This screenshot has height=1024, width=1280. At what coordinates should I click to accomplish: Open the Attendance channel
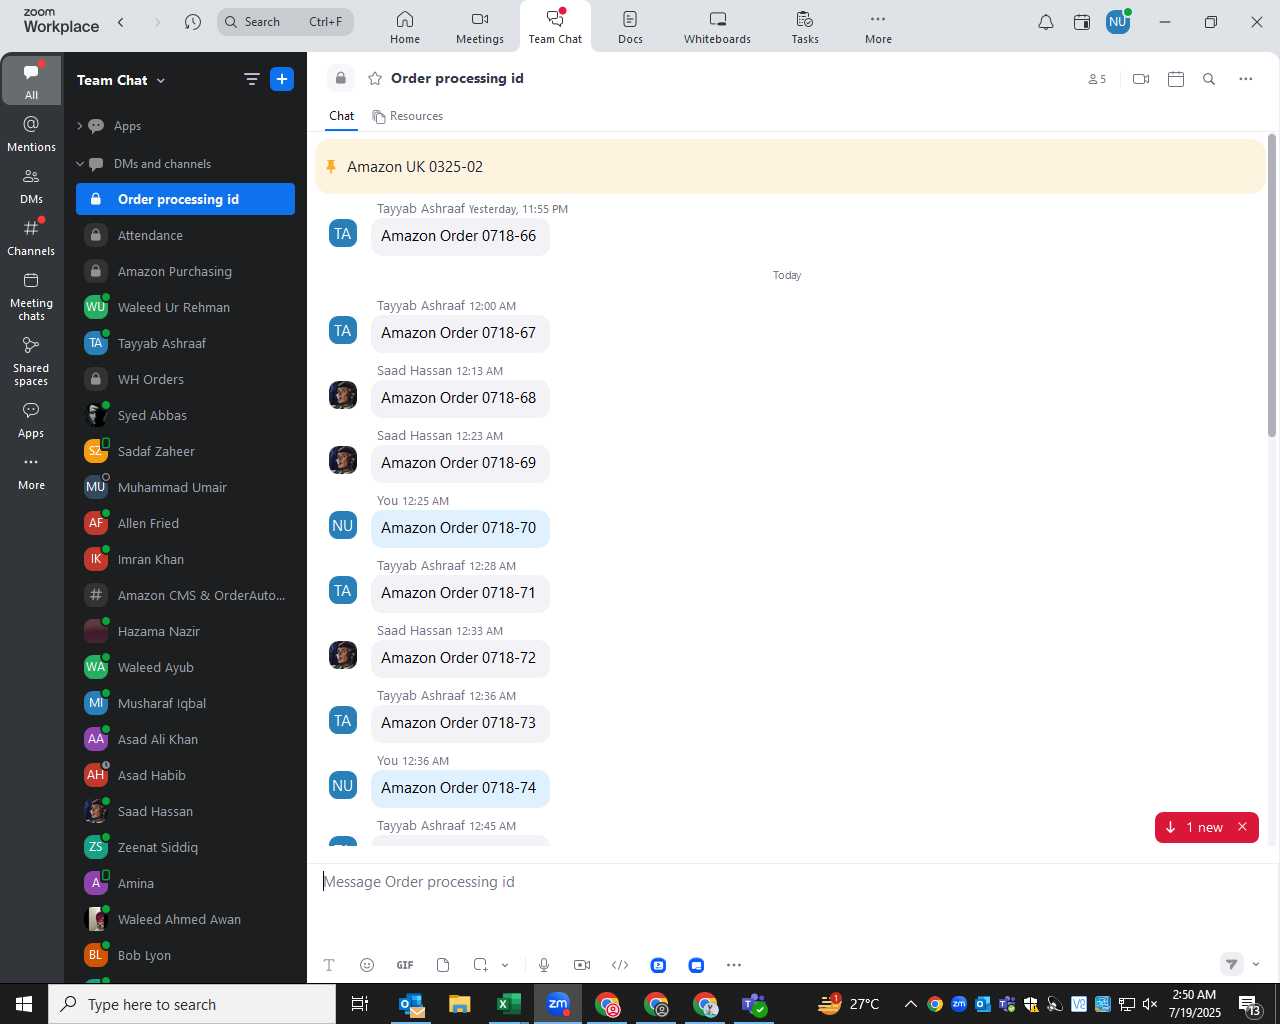[x=185, y=236]
